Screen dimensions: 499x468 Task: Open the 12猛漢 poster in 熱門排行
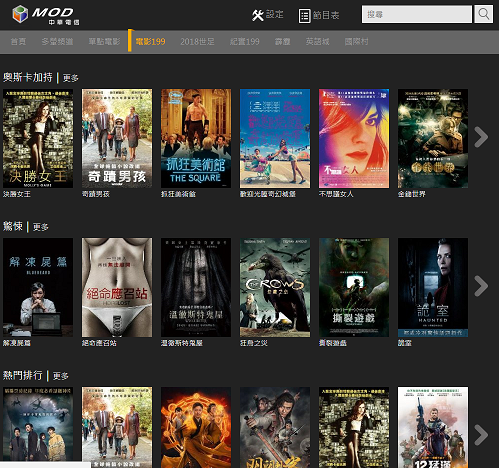[x=433, y=427]
